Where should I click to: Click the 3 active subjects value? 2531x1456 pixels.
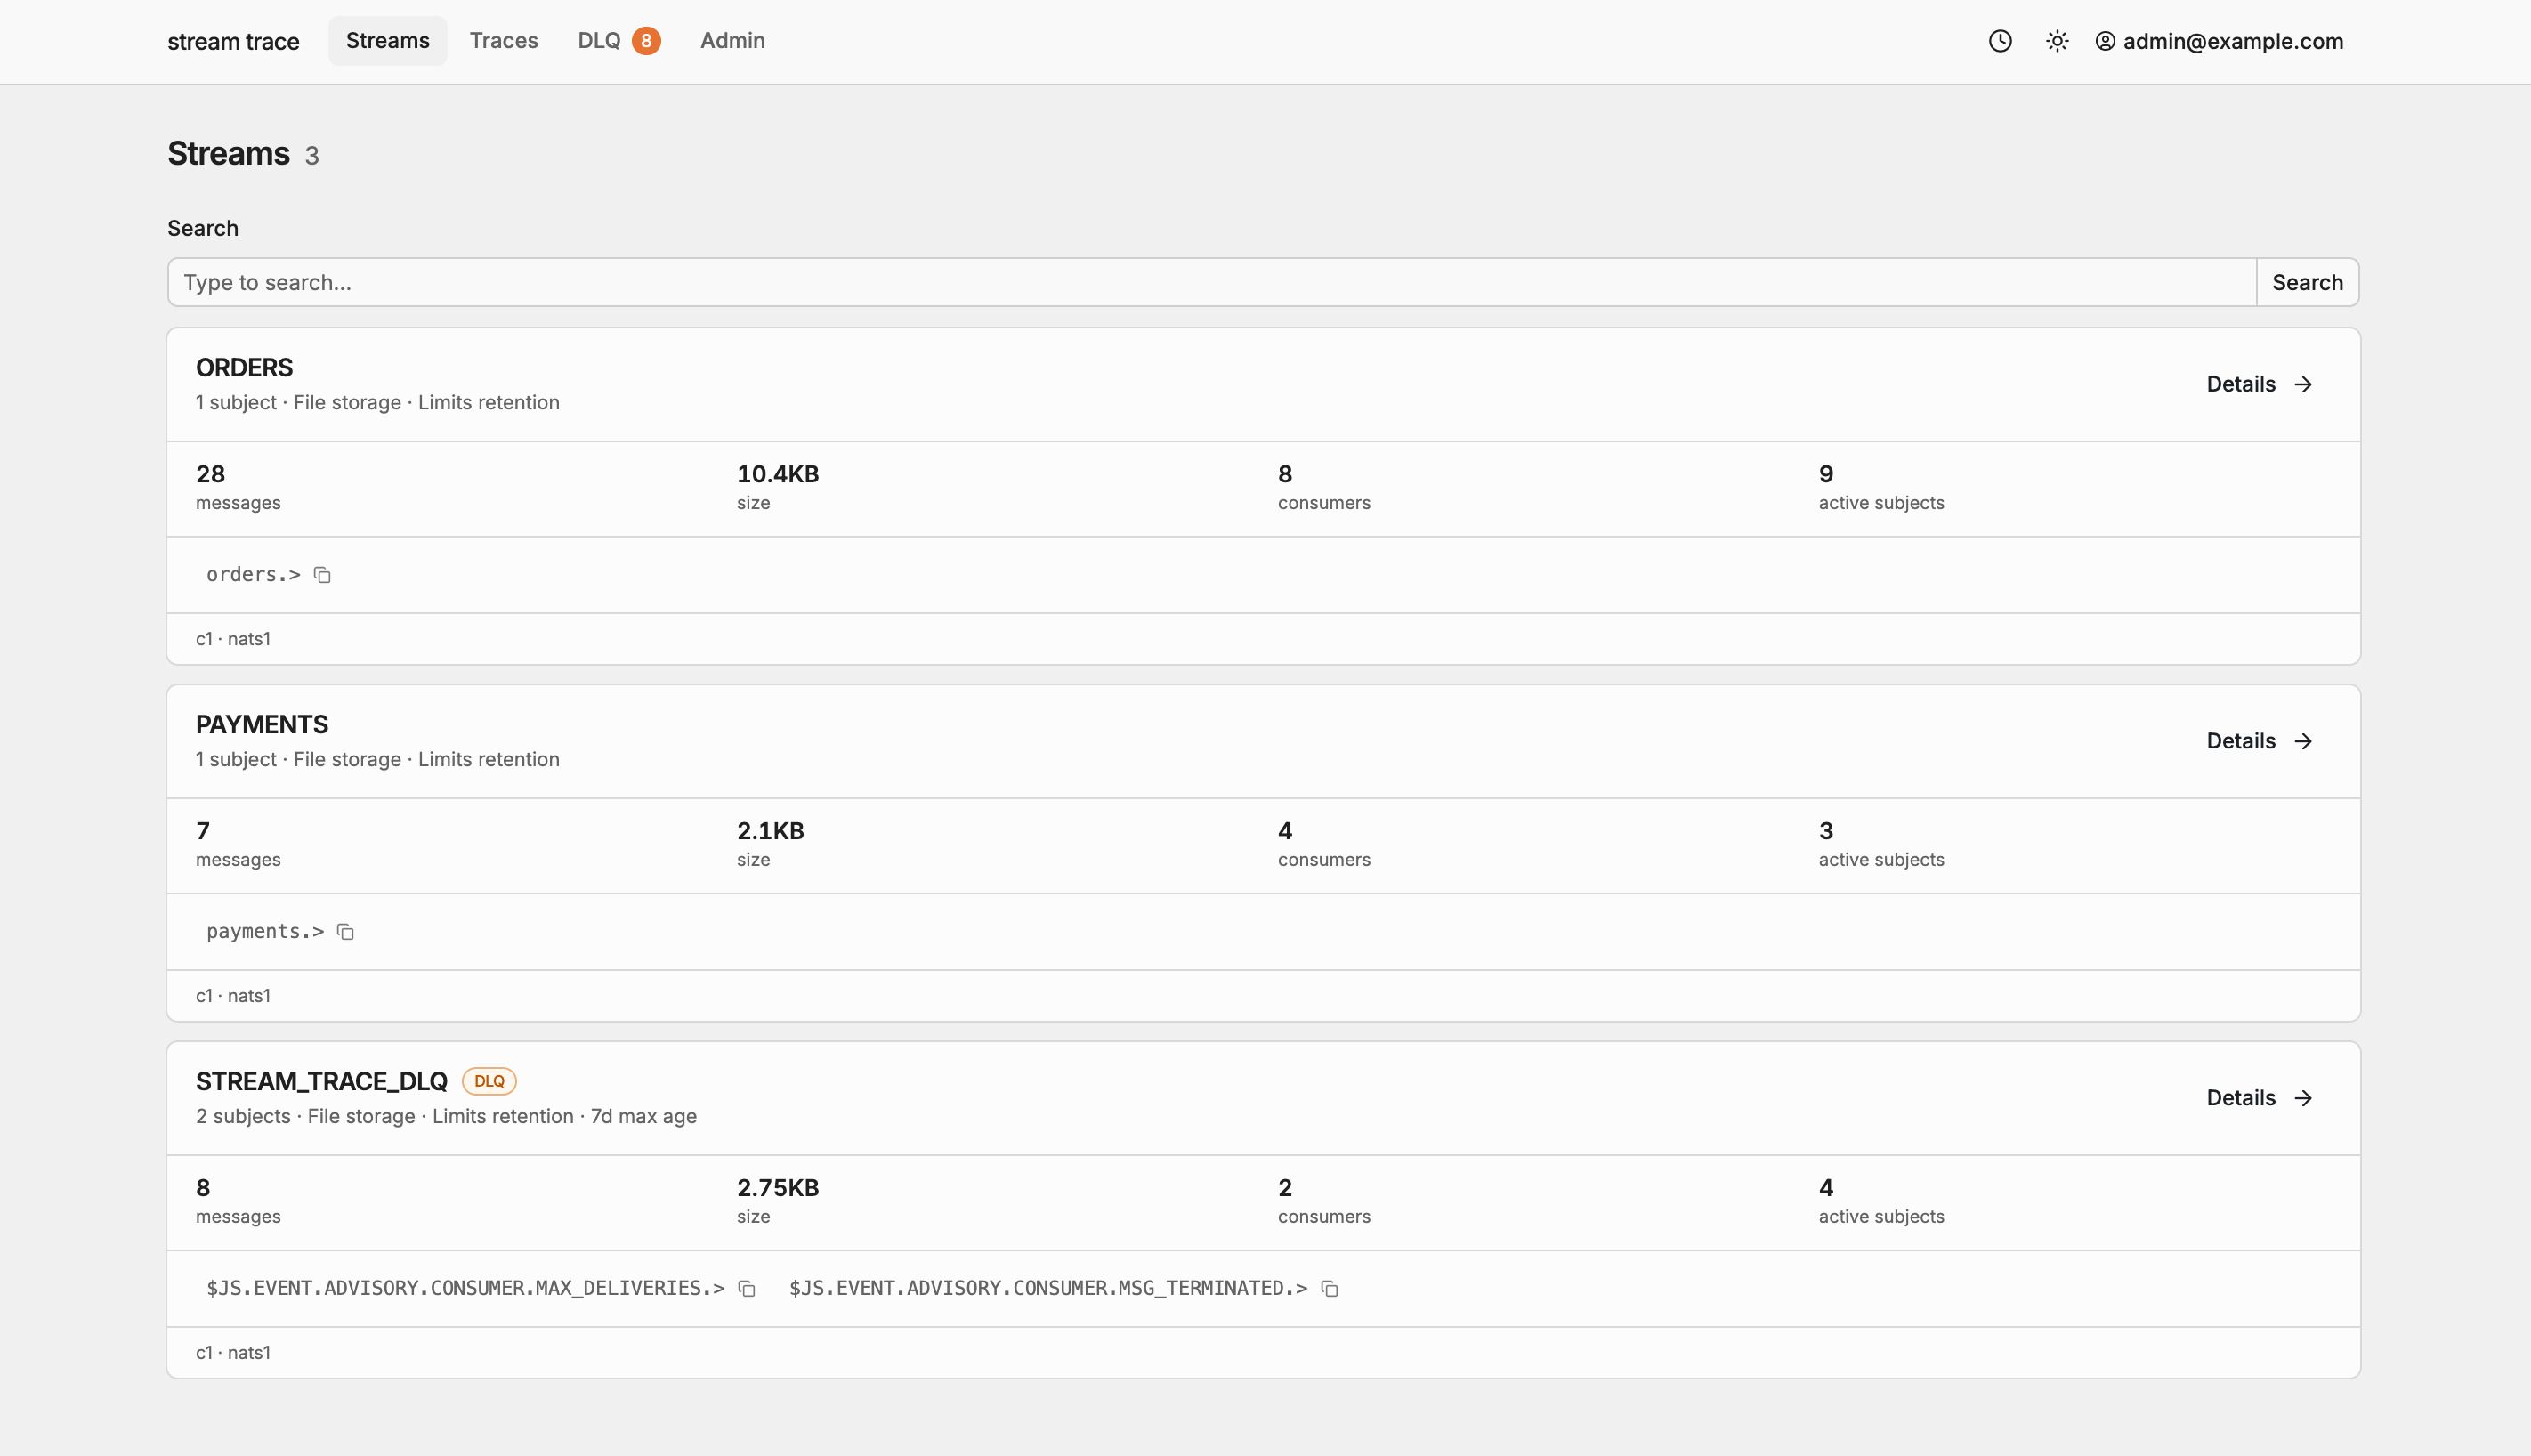coord(1826,831)
